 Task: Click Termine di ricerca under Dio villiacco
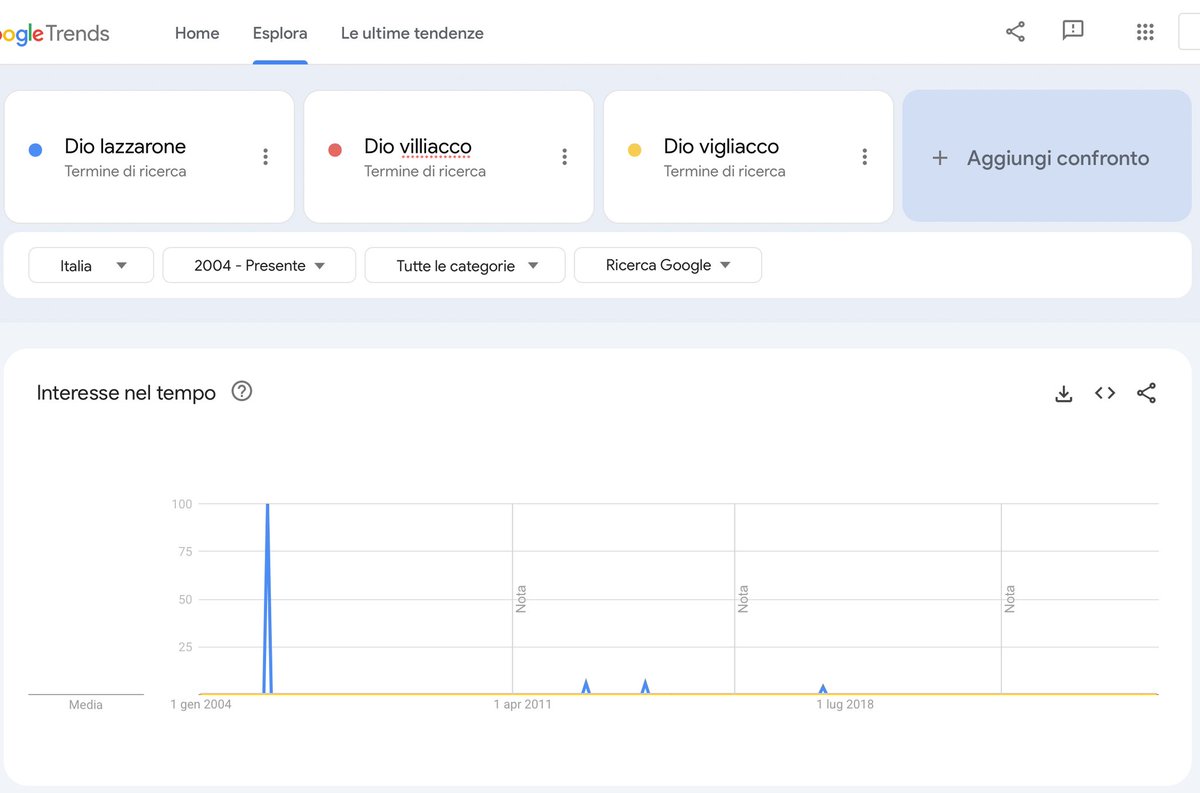point(425,171)
